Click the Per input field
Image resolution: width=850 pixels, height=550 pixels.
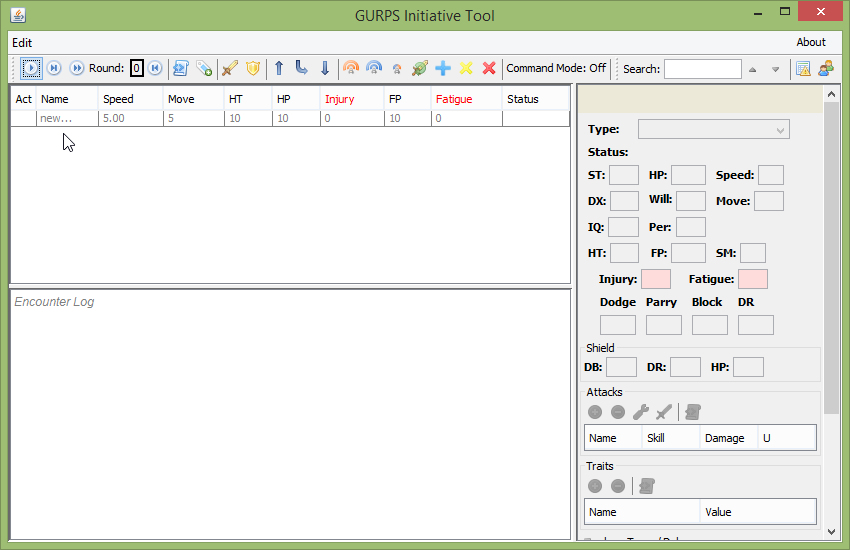[x=691, y=227]
